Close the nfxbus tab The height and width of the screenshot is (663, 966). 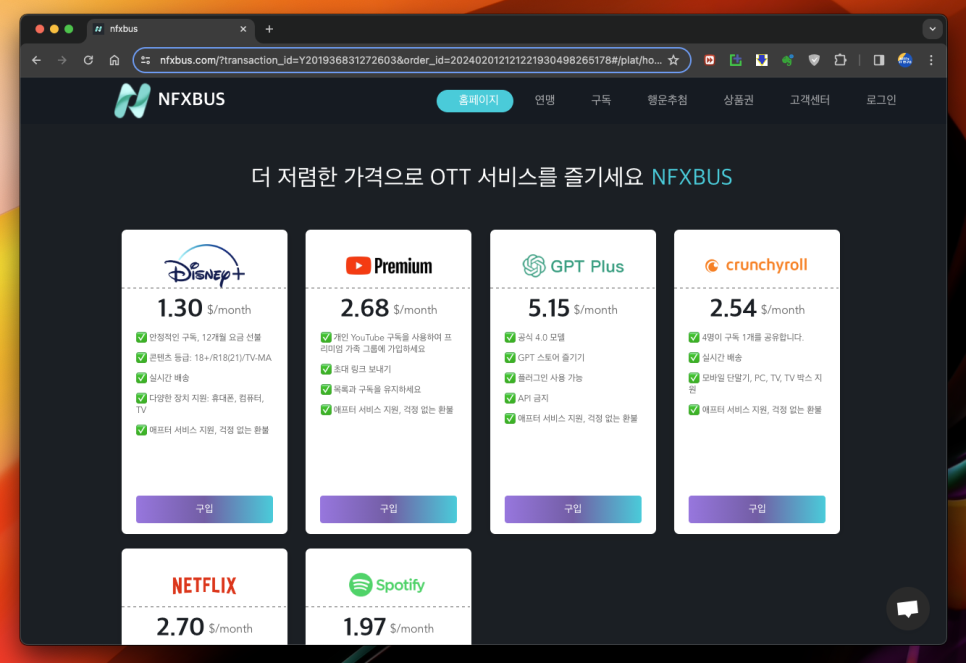tap(243, 29)
